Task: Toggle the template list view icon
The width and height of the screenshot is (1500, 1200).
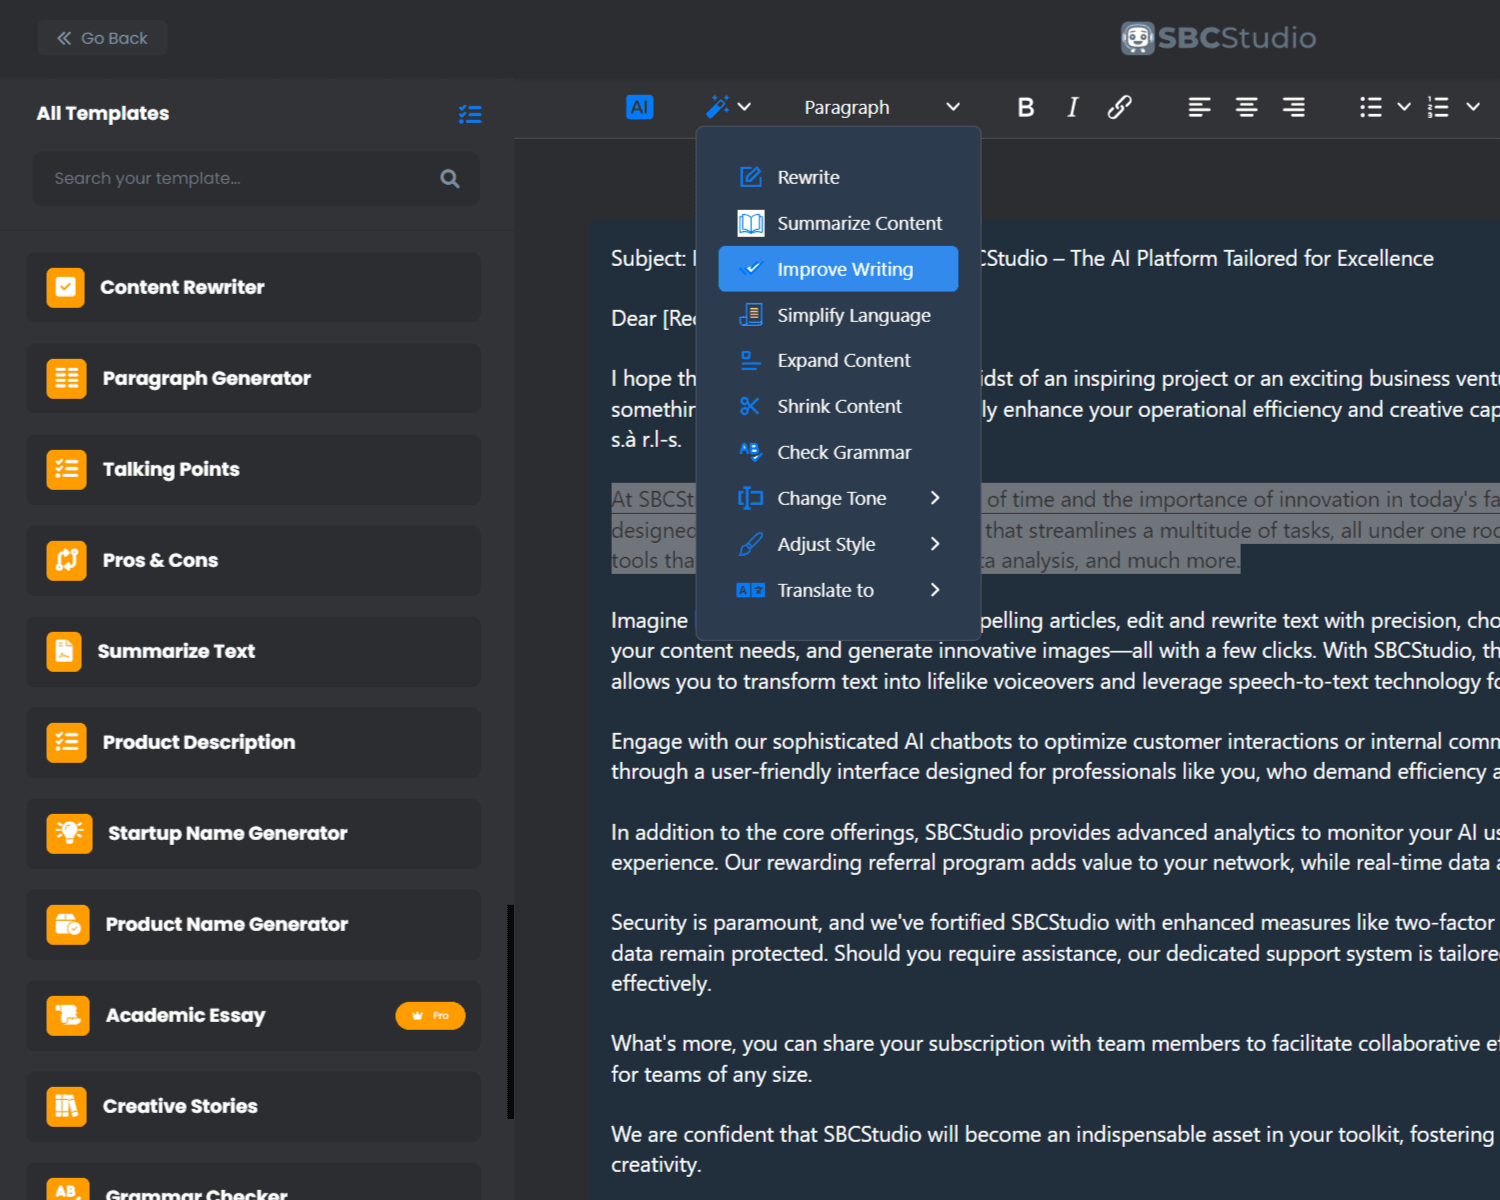Action: (x=470, y=114)
